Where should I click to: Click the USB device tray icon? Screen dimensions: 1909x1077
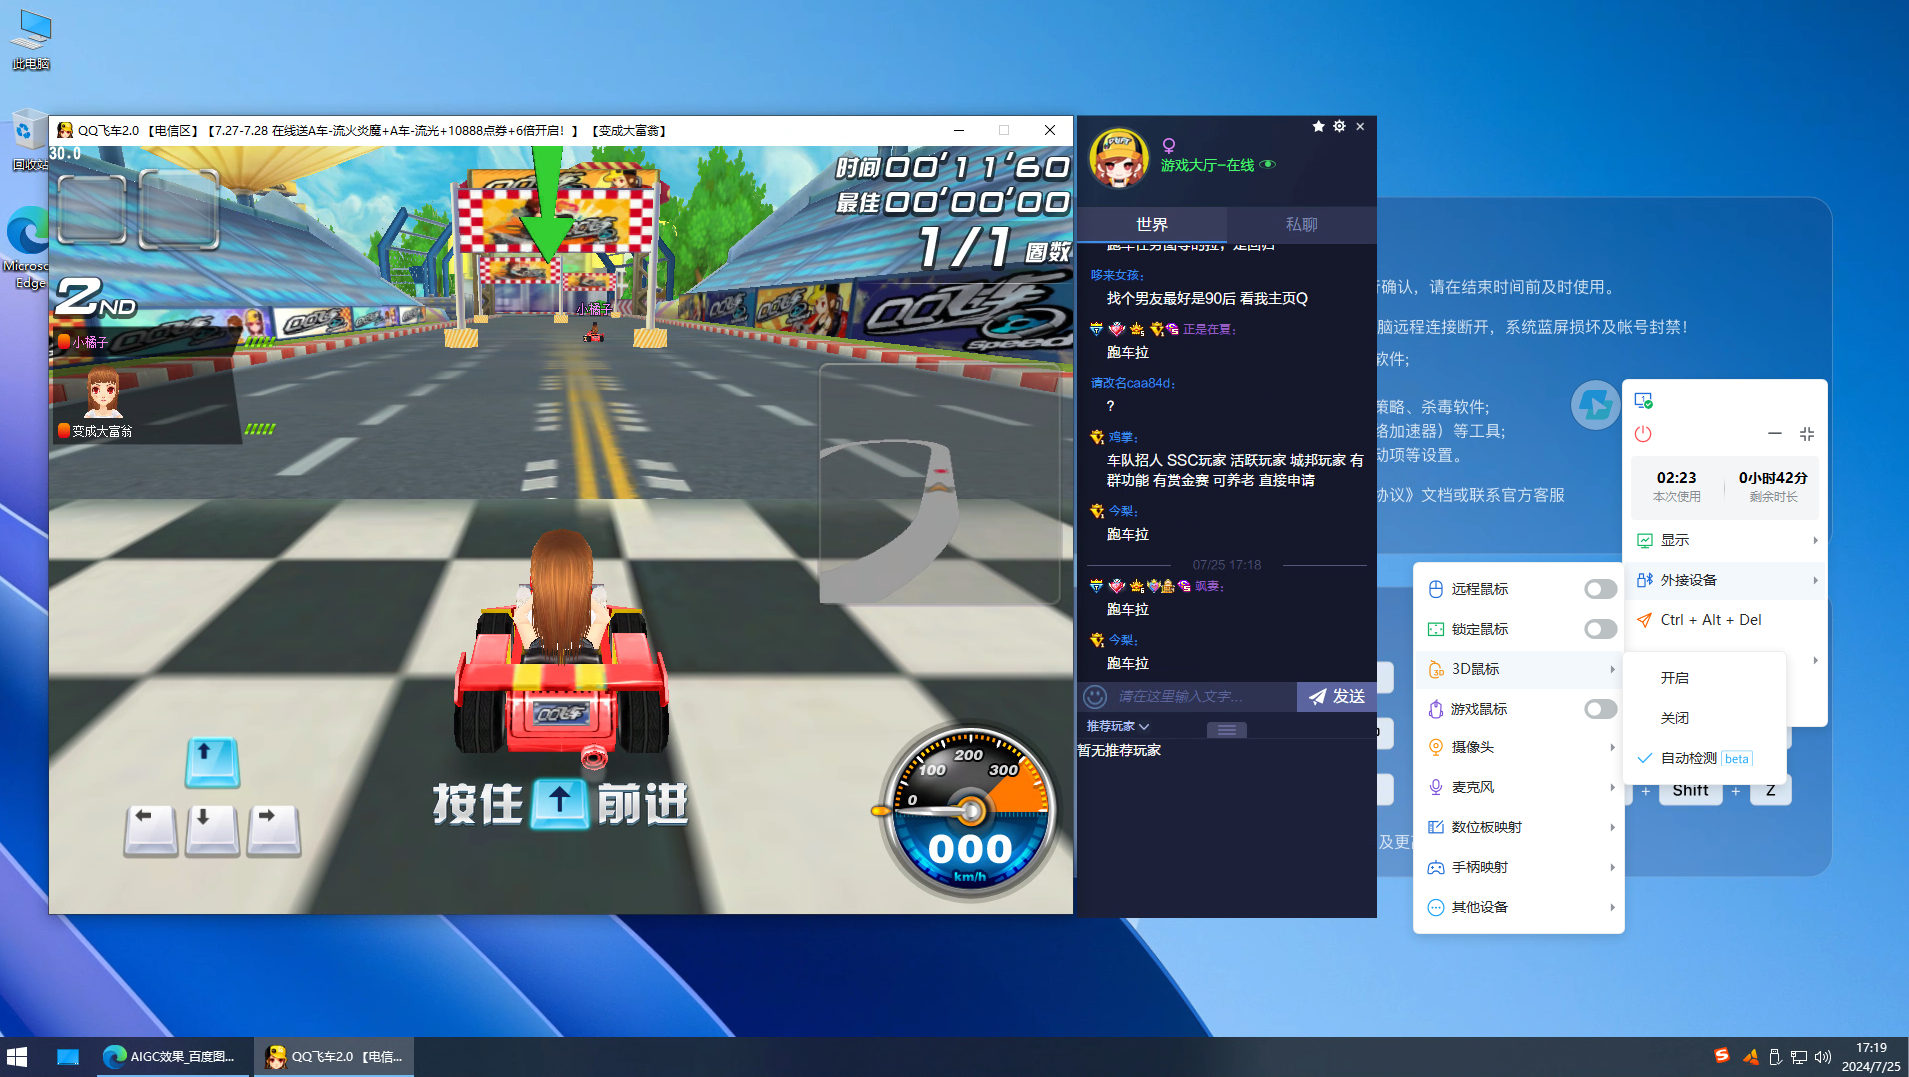[x=1775, y=1057]
